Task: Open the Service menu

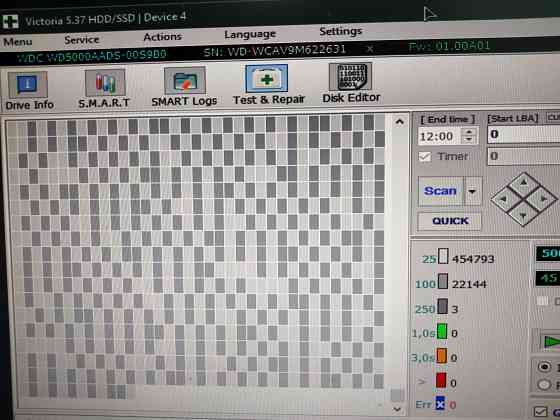Action: [82, 40]
